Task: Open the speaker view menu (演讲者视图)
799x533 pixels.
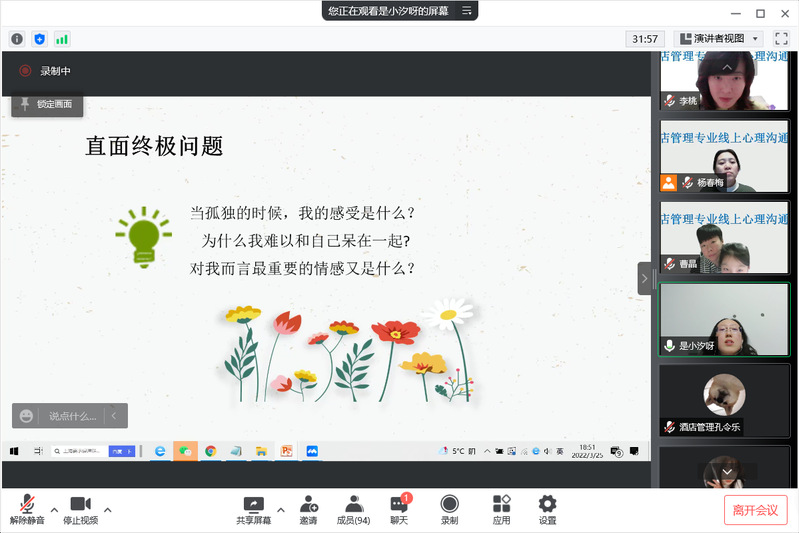Action: tap(719, 39)
